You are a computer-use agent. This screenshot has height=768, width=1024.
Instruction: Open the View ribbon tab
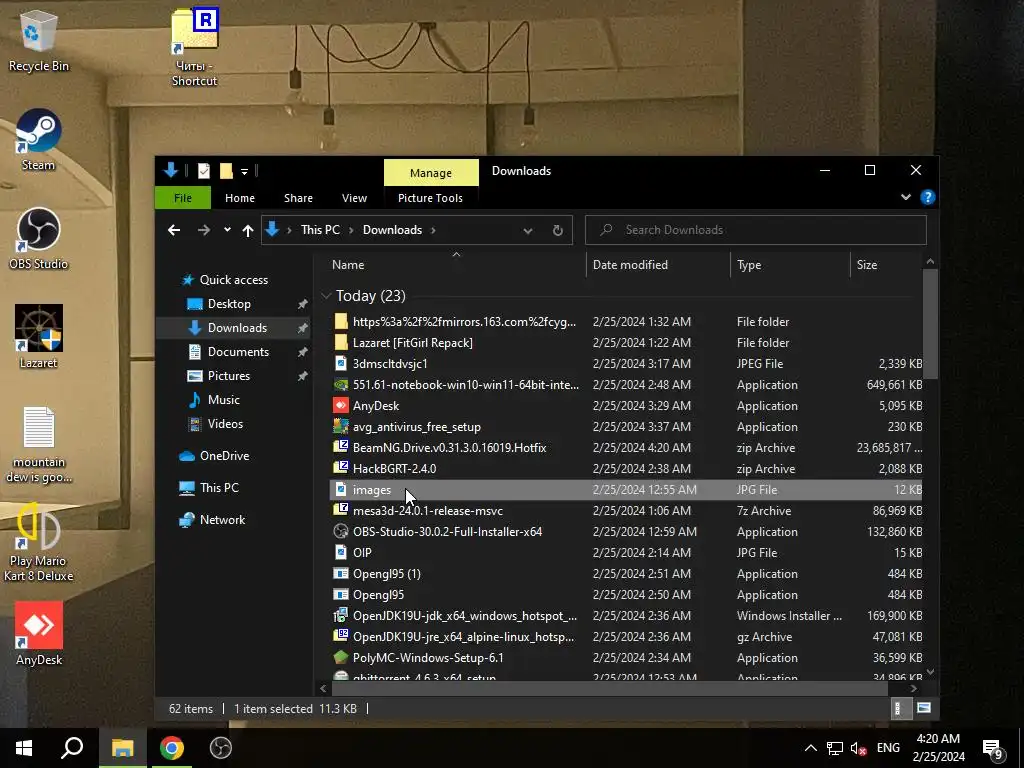coord(355,198)
